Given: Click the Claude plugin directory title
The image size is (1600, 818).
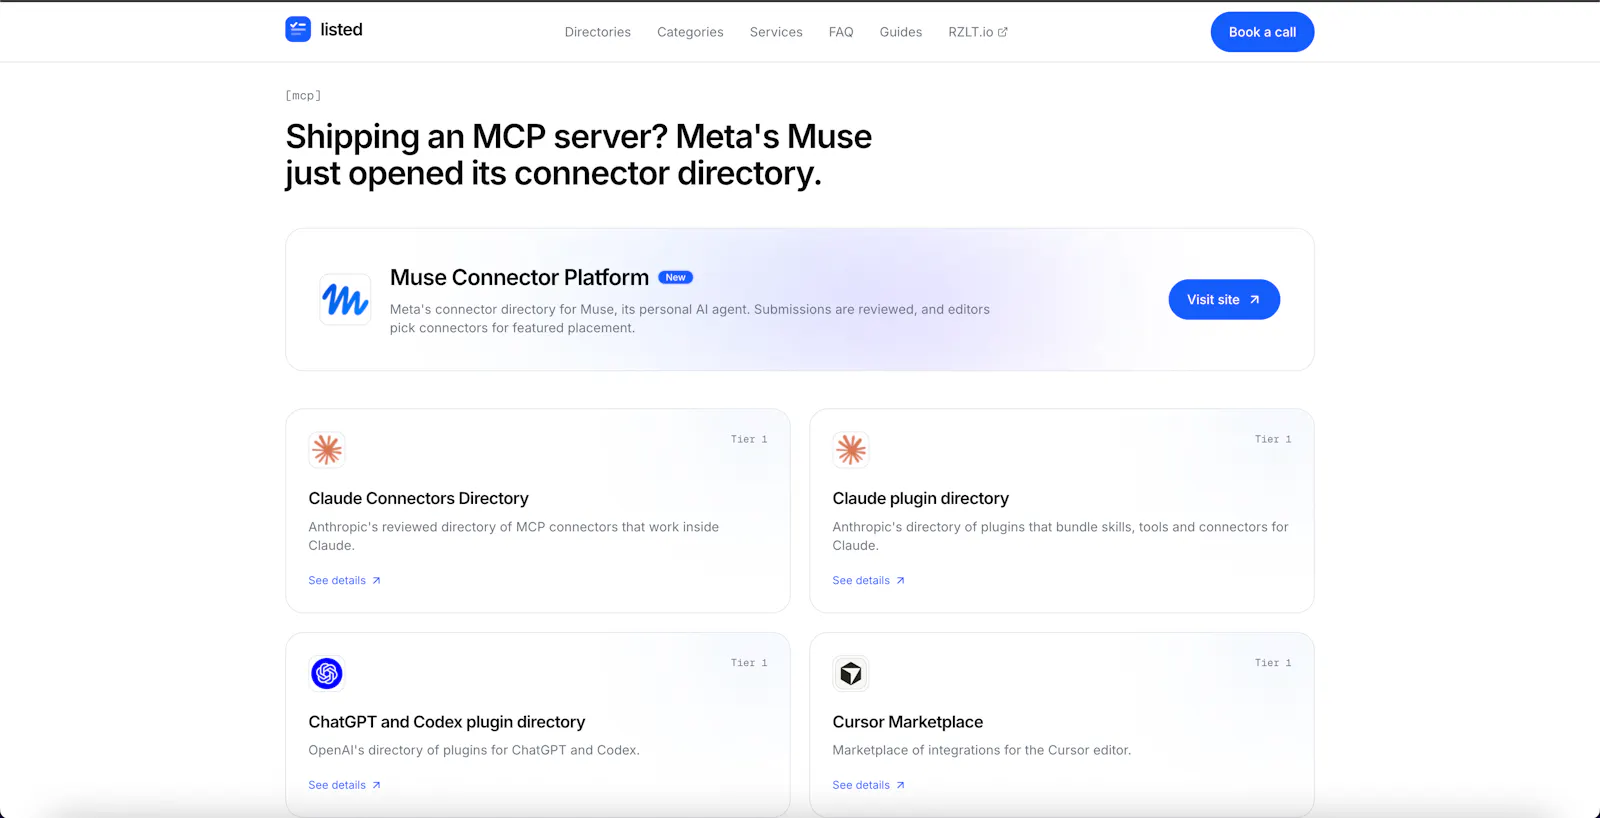Looking at the screenshot, I should coord(920,498).
